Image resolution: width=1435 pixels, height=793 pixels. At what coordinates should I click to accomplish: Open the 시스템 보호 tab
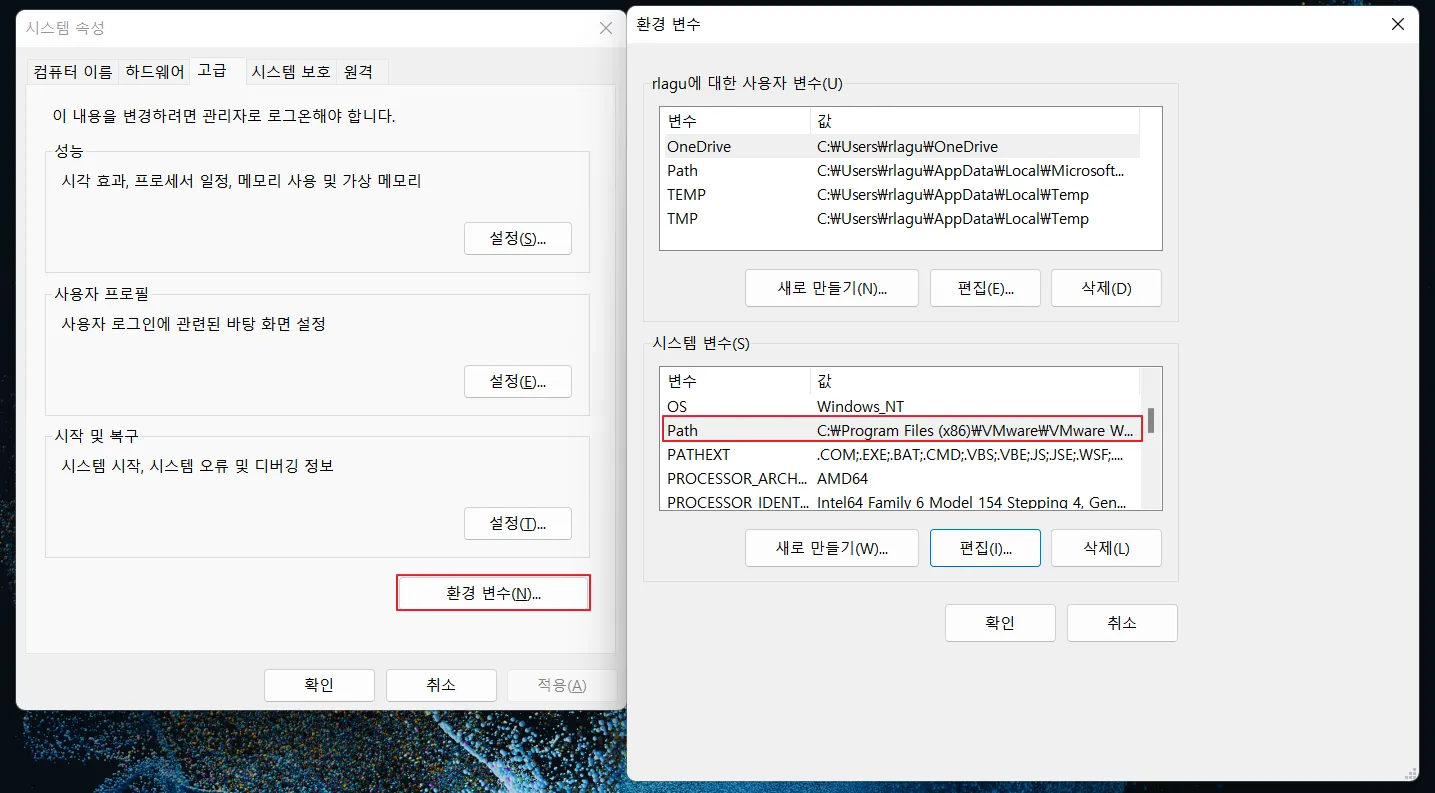click(291, 72)
